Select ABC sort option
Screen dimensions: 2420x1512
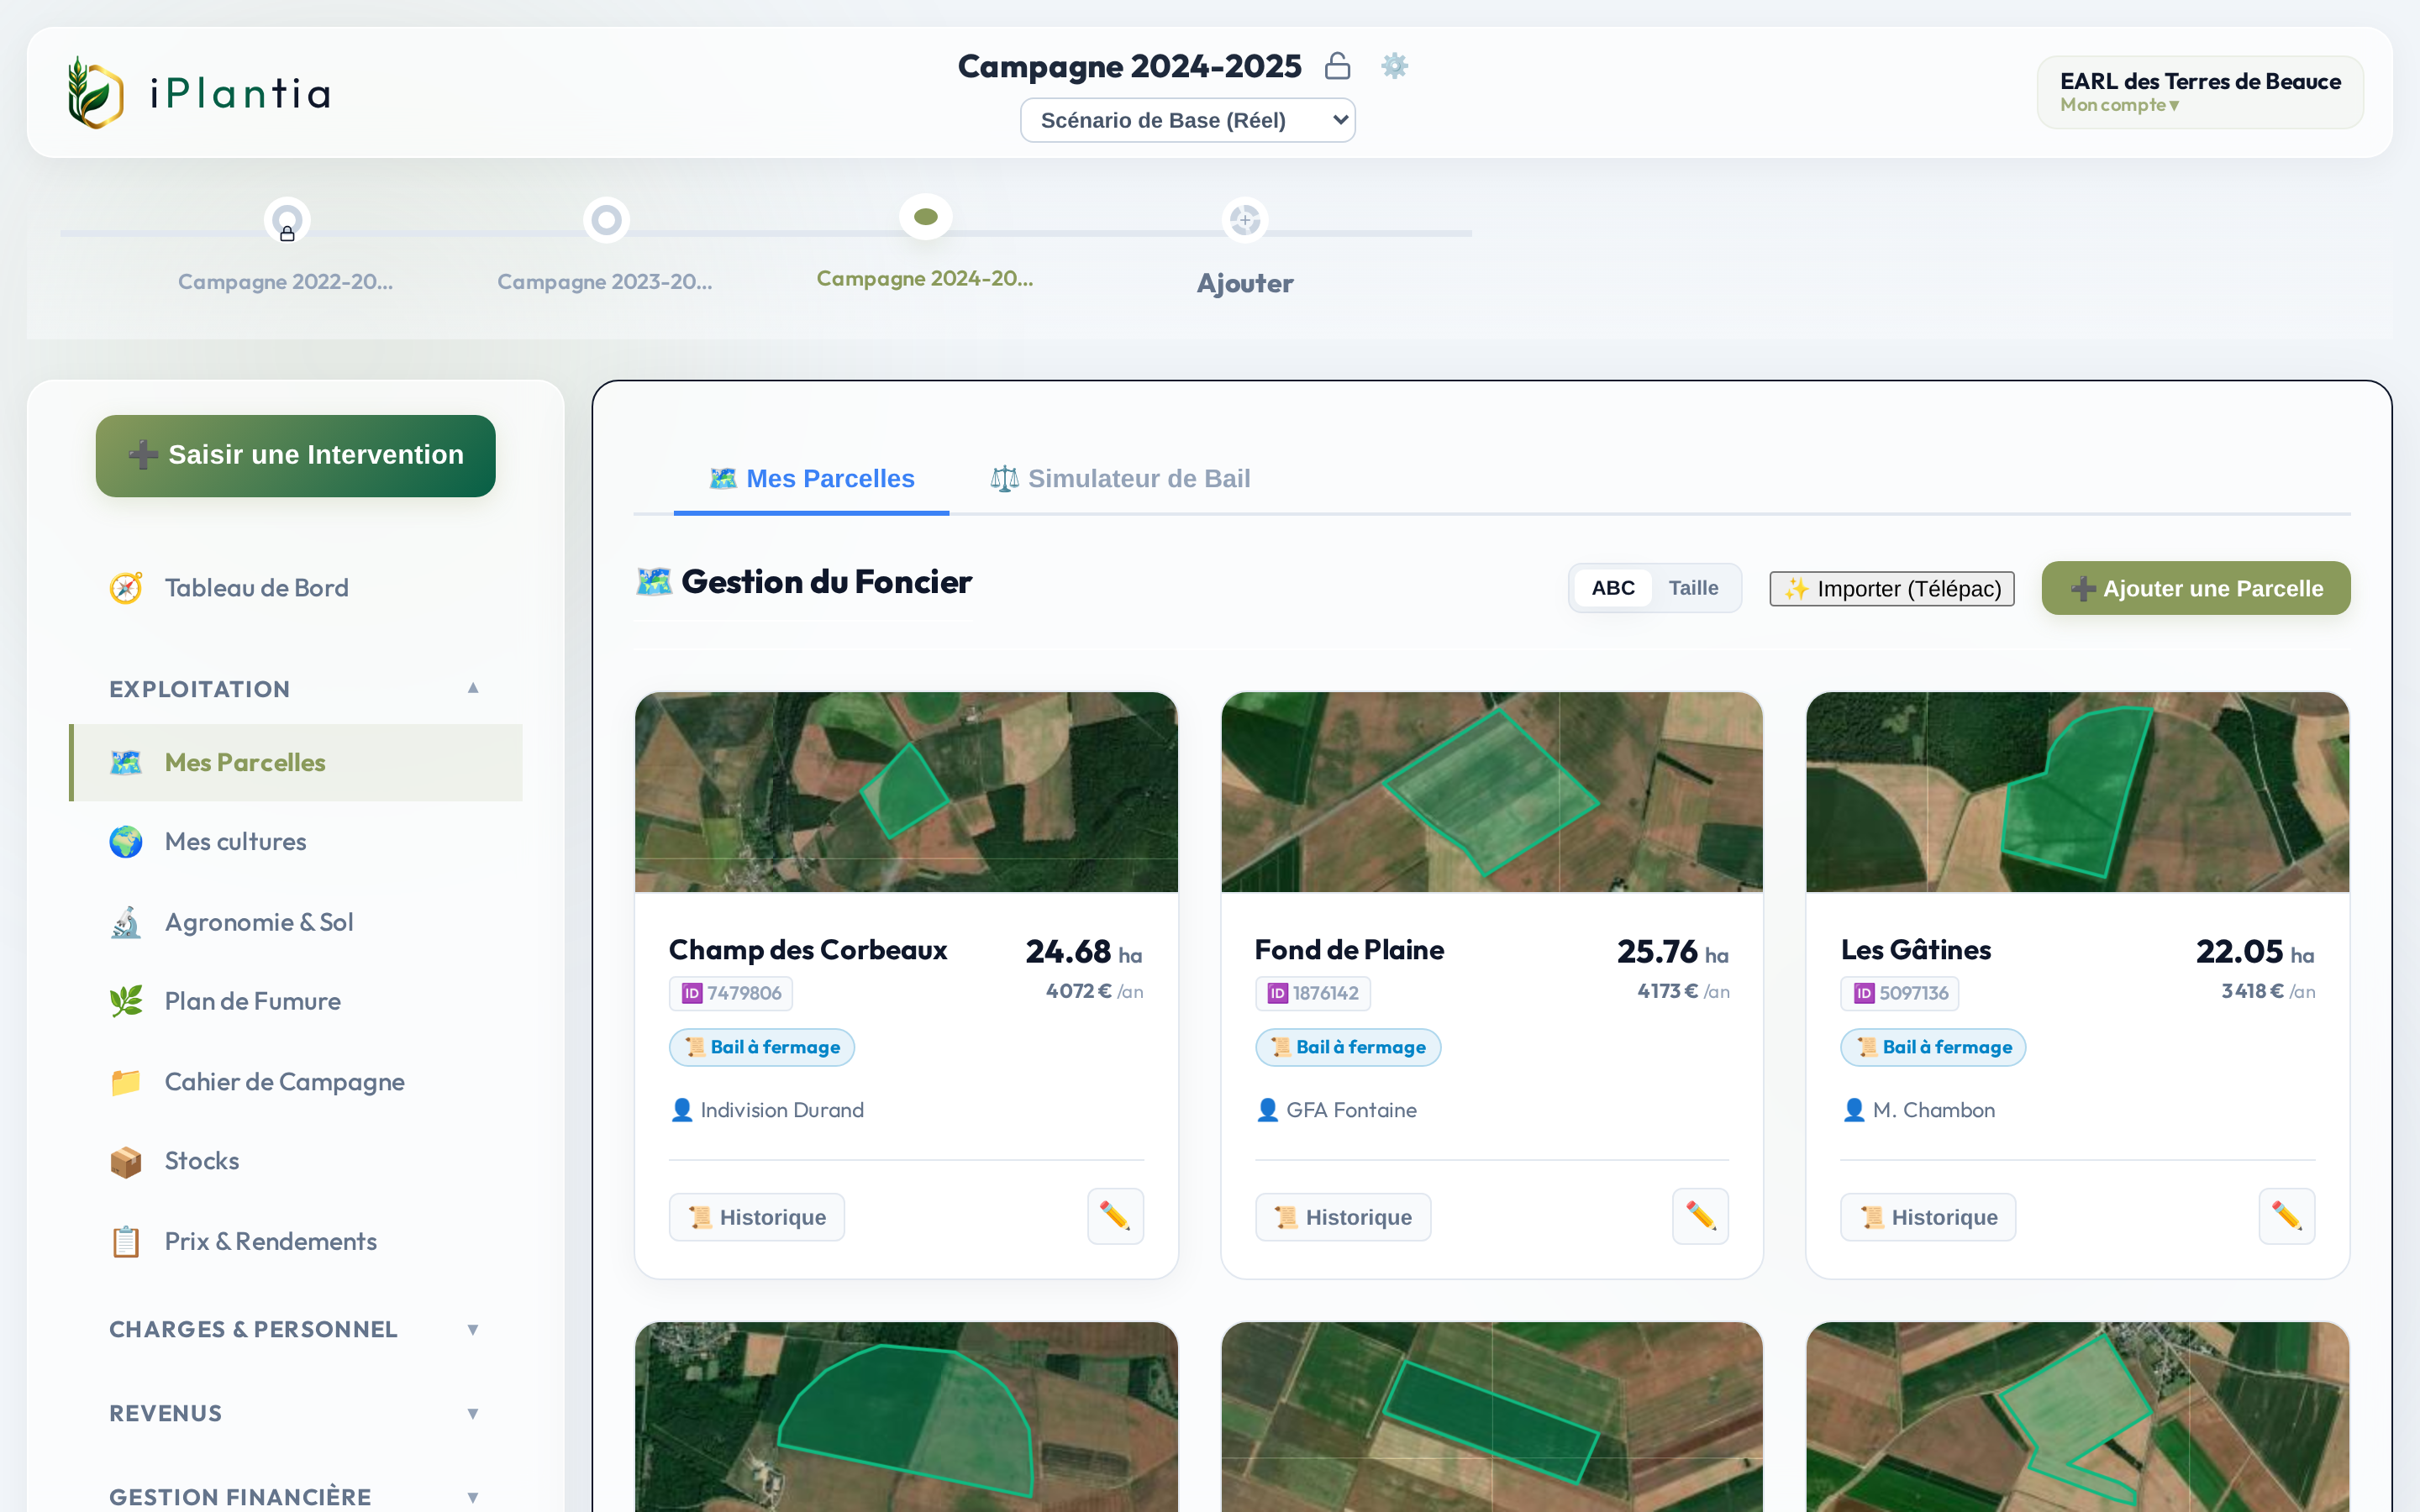pos(1613,588)
